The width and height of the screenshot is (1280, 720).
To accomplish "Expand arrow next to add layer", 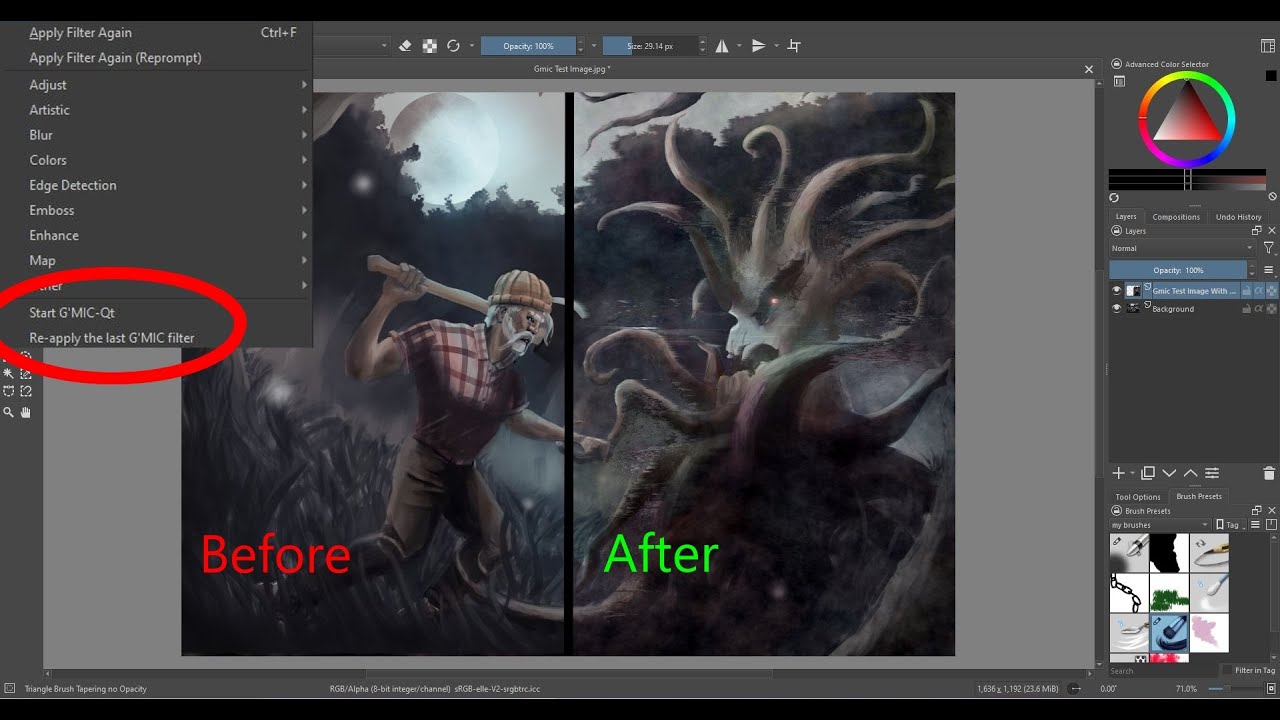I will click(1133, 474).
